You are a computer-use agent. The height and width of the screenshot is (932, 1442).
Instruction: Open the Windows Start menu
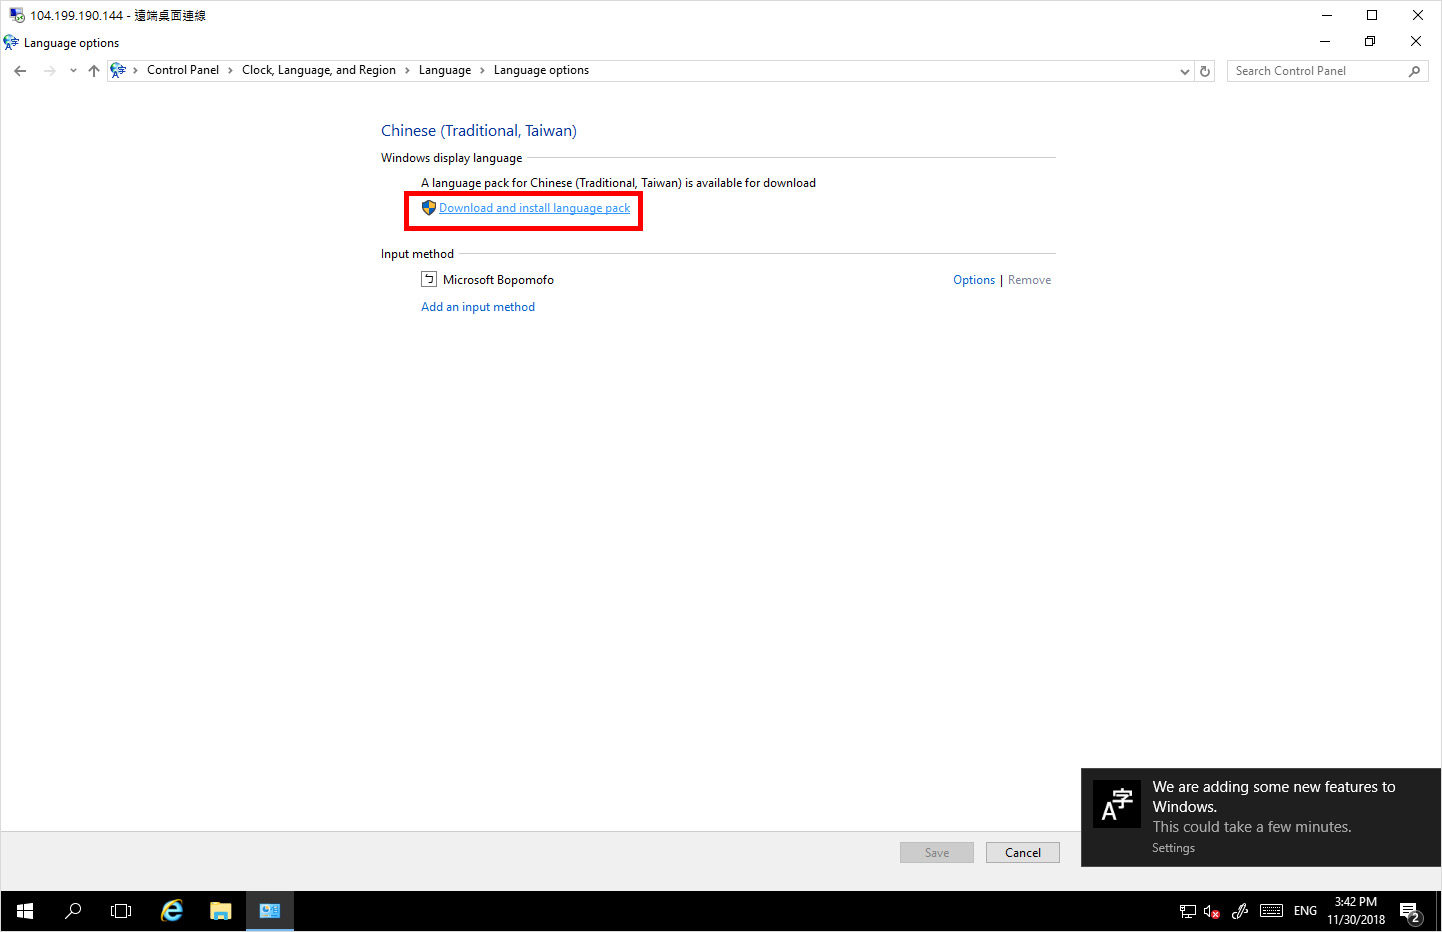(x=24, y=911)
